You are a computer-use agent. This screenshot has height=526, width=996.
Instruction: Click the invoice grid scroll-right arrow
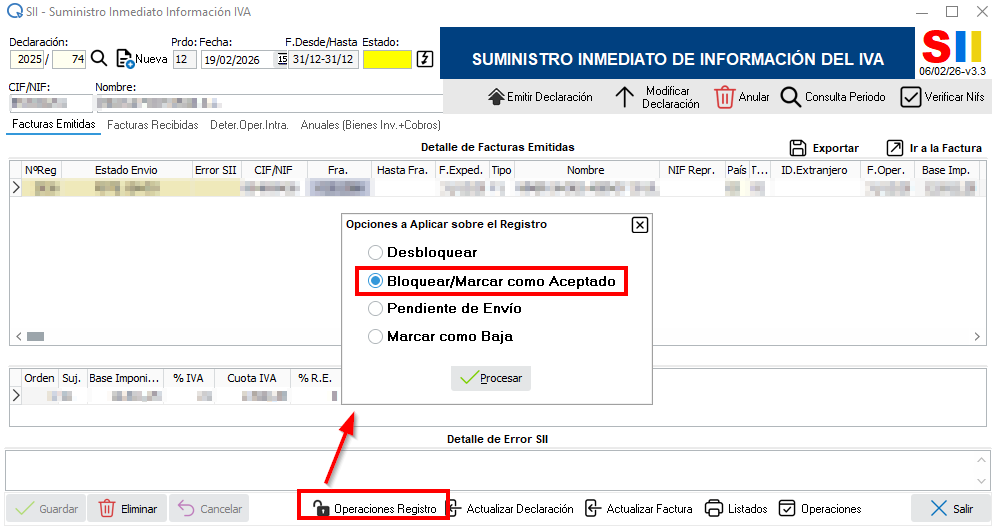(x=977, y=337)
